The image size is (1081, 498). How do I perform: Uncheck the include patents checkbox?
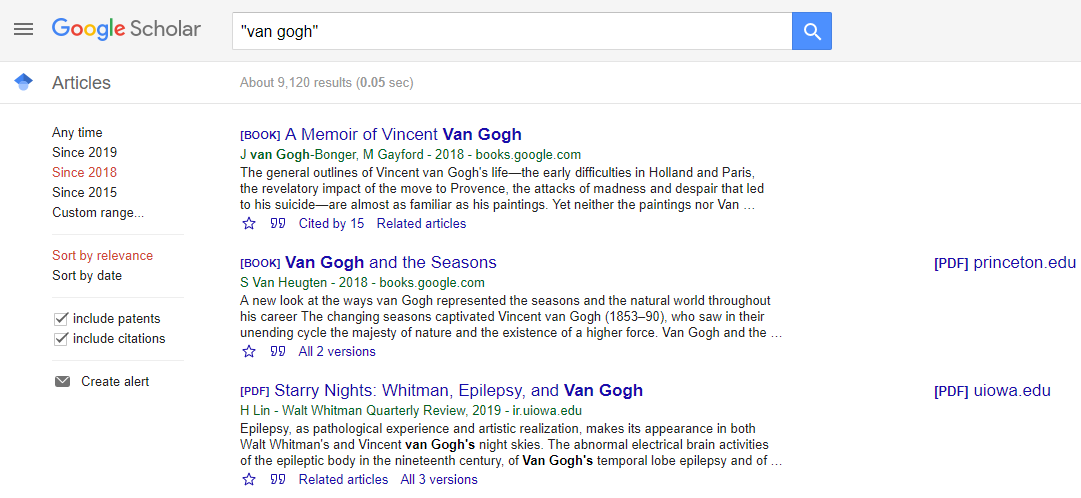[61, 319]
